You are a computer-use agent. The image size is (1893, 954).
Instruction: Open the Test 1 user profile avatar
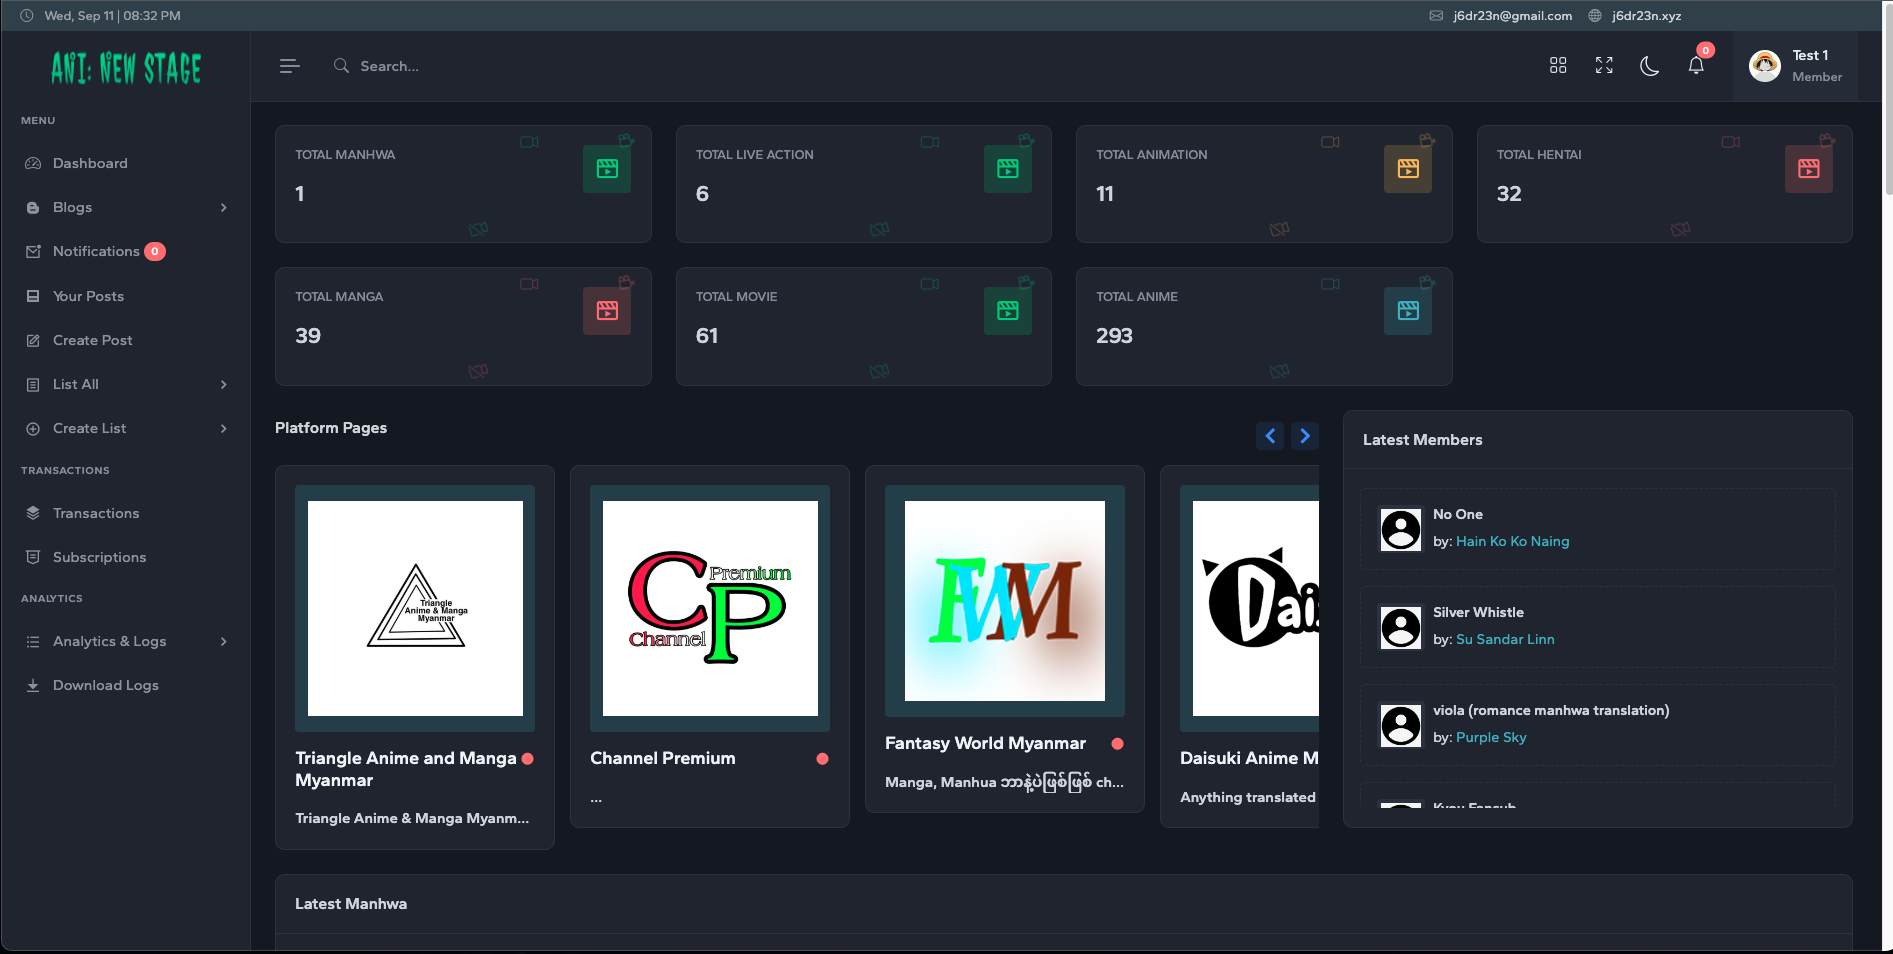(x=1764, y=66)
